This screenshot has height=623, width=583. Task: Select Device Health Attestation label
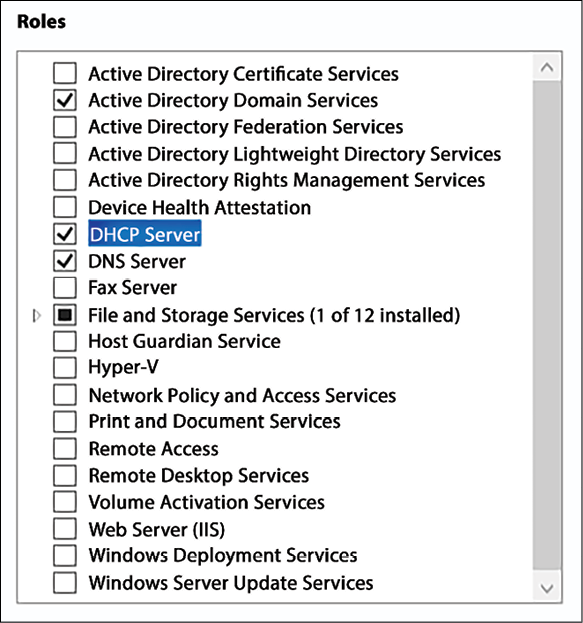[199, 207]
